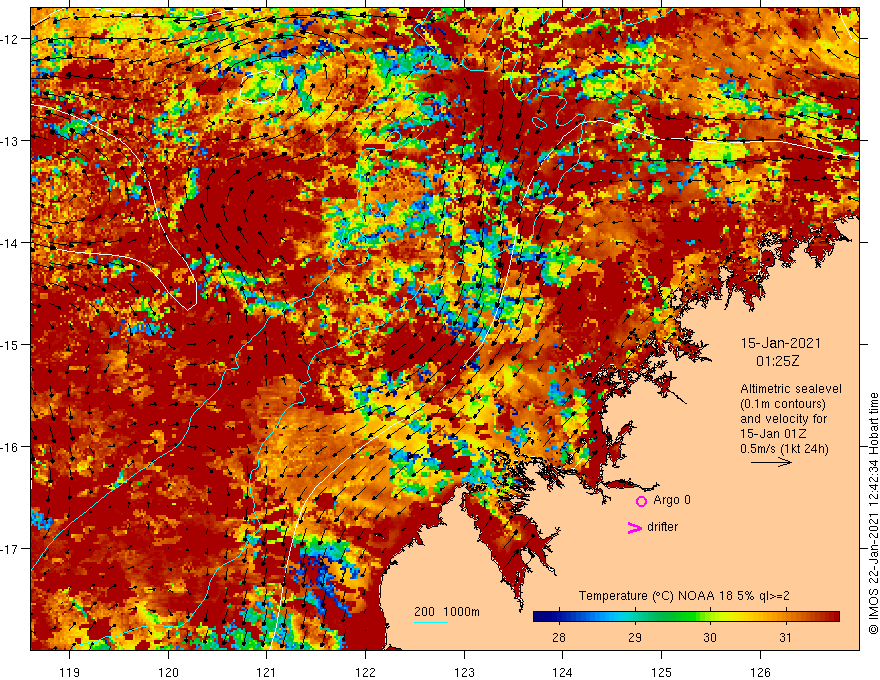Click the 'Altimetric sealevel' caption text
This screenshot has height=680, width=880.
(x=791, y=389)
